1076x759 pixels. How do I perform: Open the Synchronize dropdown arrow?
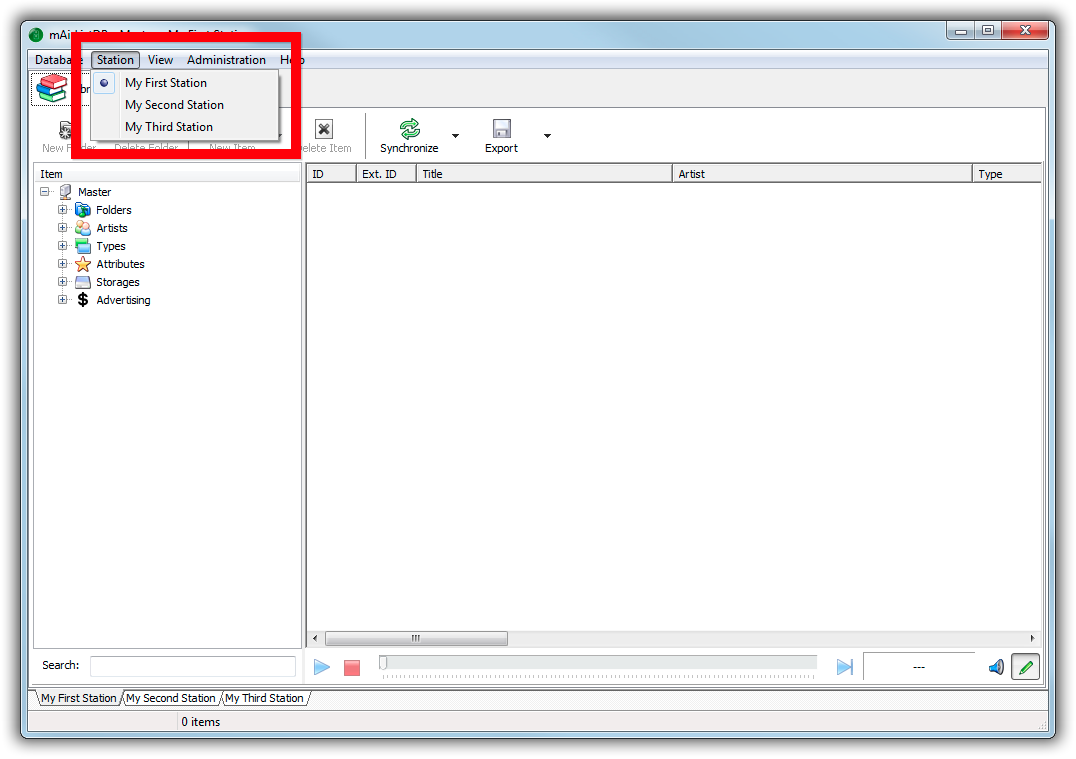tap(455, 136)
